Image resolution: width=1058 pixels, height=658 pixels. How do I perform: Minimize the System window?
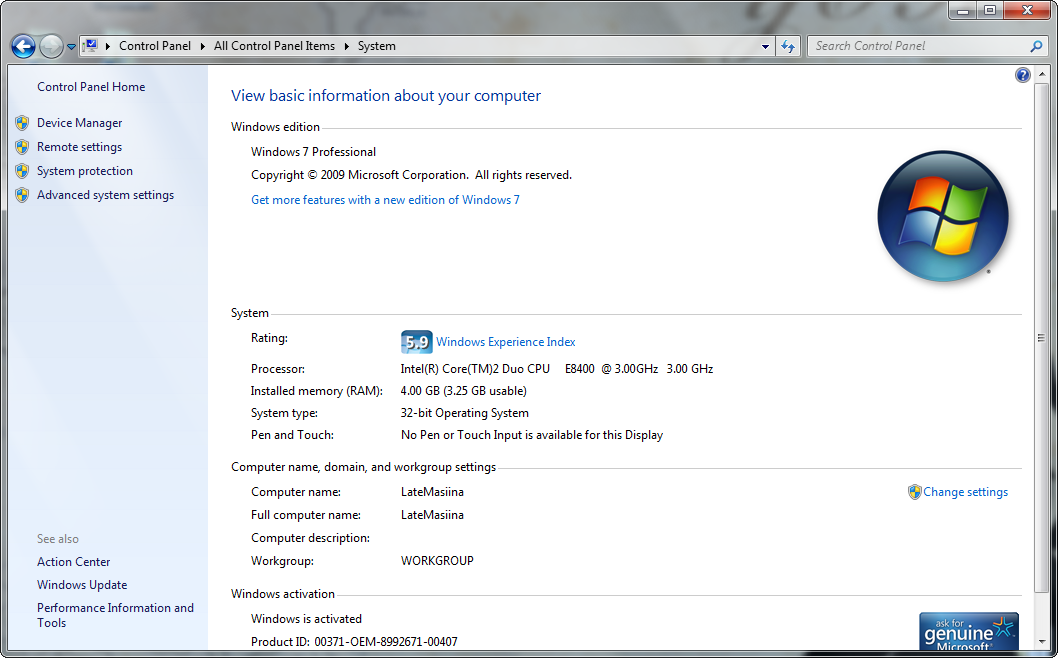click(x=963, y=10)
